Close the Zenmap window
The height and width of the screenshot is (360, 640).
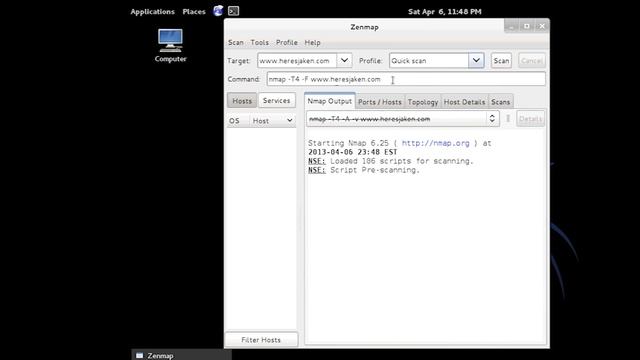point(542,26)
